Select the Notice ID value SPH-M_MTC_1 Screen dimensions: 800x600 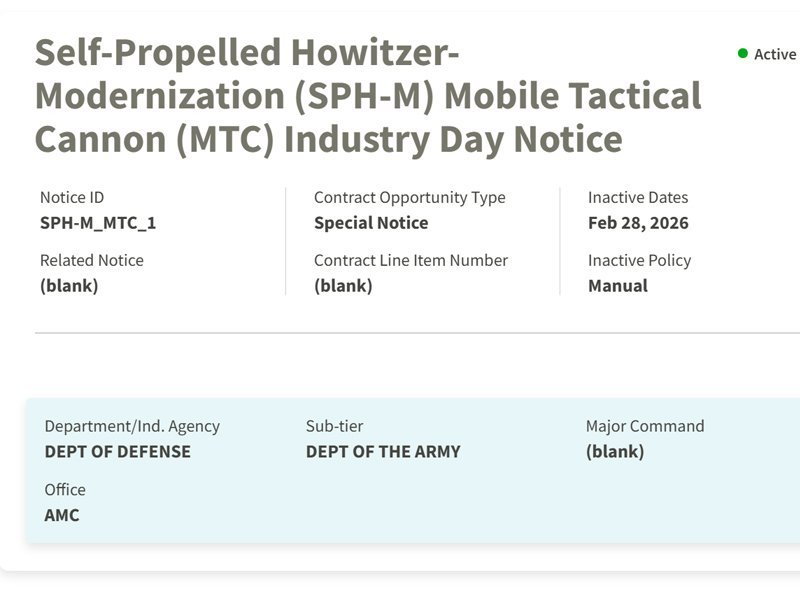pyautogui.click(x=98, y=223)
